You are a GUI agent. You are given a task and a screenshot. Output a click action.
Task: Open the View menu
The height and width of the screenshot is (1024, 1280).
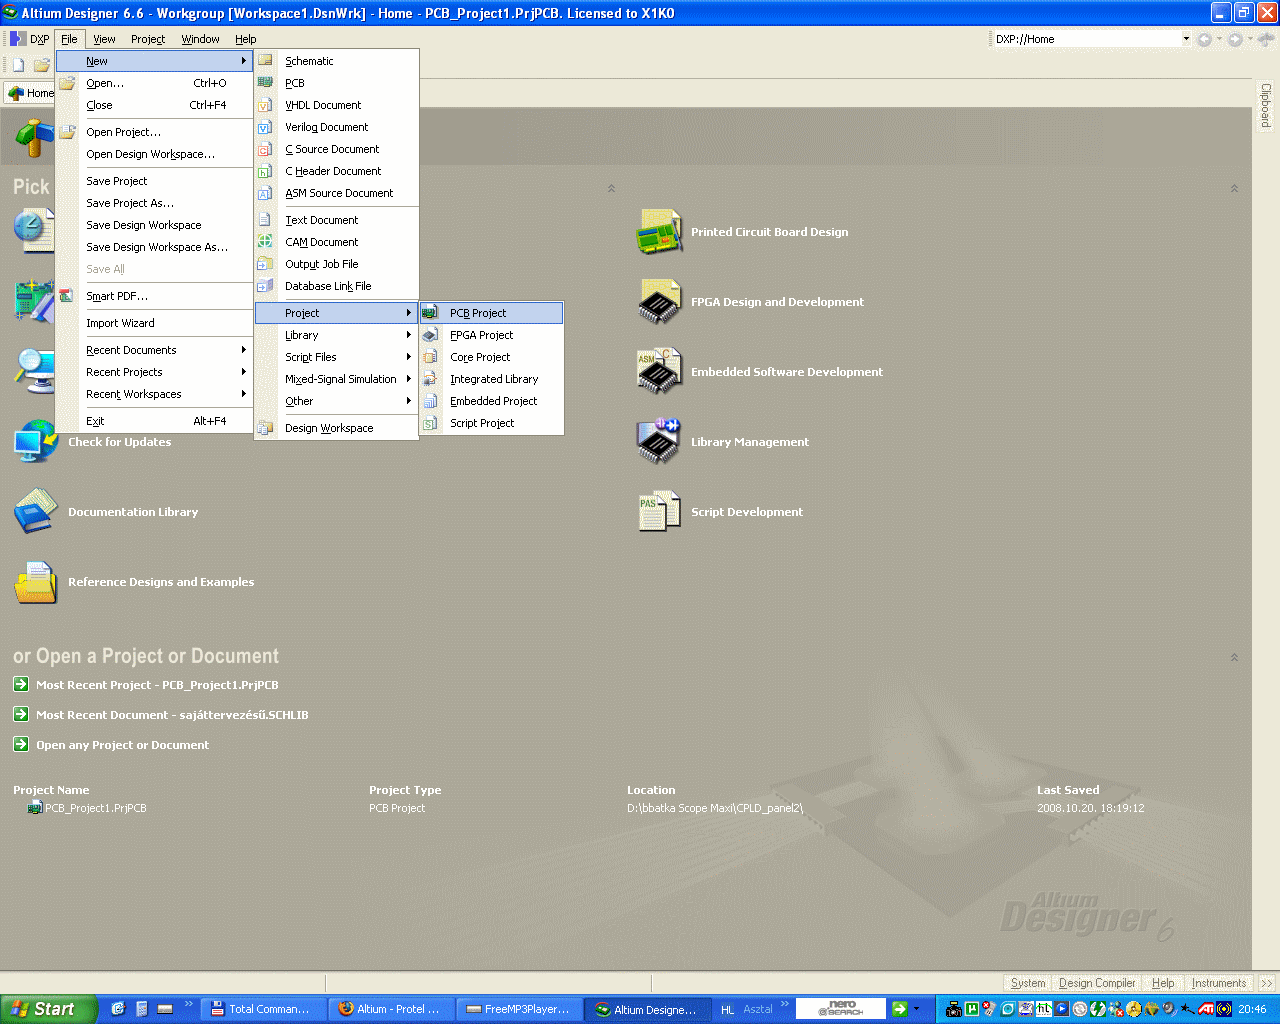(x=104, y=39)
